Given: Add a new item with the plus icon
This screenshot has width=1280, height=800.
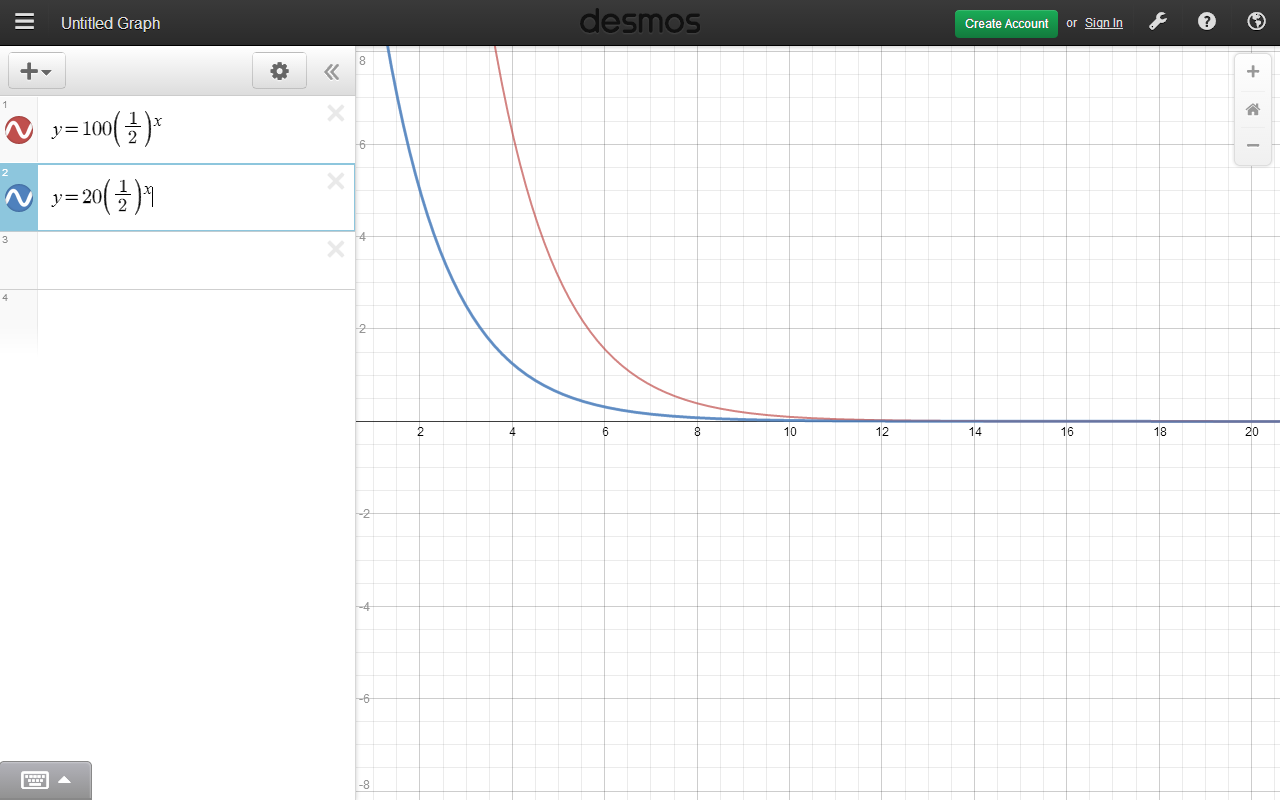Looking at the screenshot, I should pyautogui.click(x=30, y=70).
